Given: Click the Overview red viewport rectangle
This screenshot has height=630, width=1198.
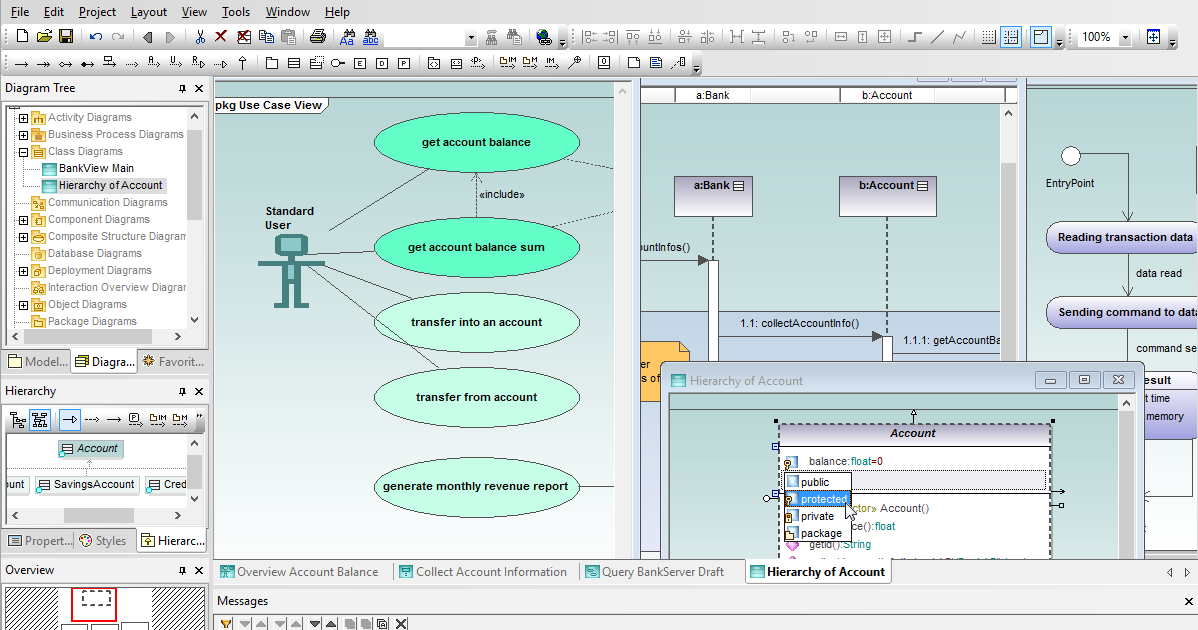Looking at the screenshot, I should (94, 604).
